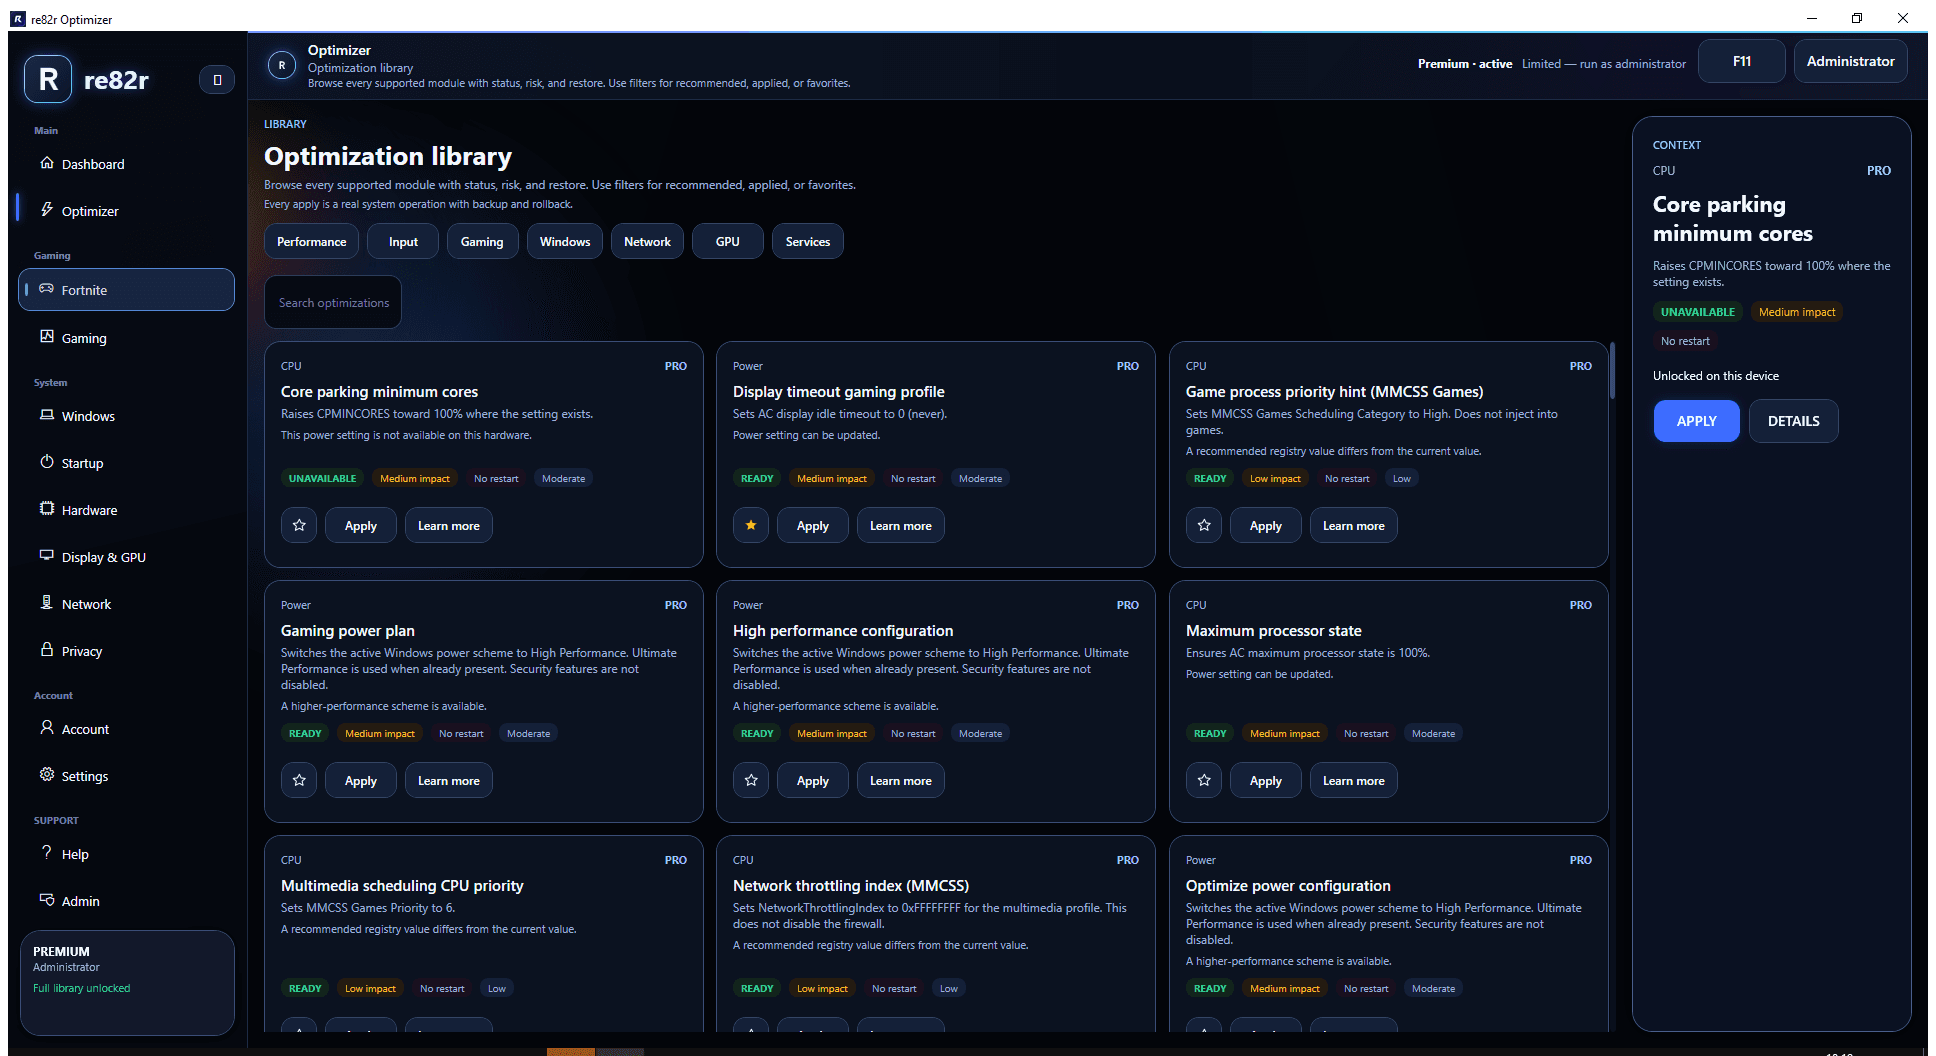This screenshot has height=1056, width=1936.
Task: Apply Game process priority hint (MMCSS Games)
Action: [1266, 525]
